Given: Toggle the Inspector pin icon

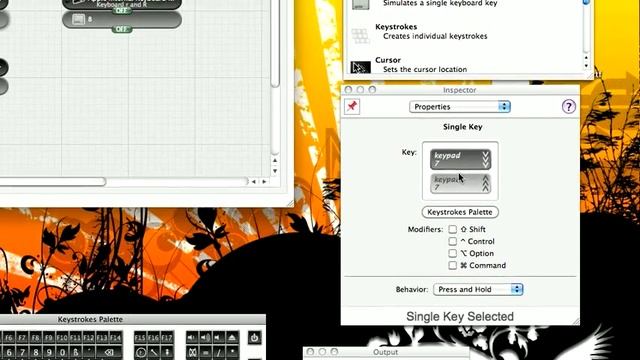Looking at the screenshot, I should (352, 107).
